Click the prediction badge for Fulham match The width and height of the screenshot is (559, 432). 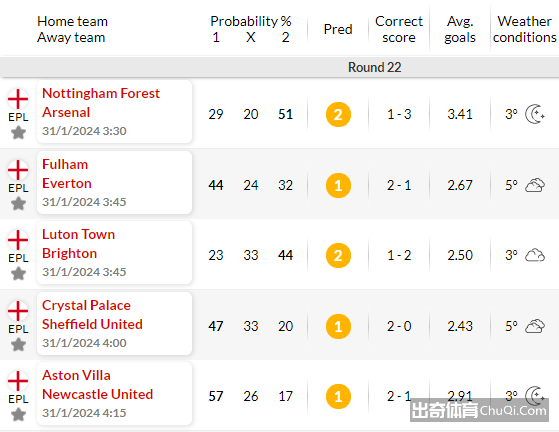point(338,185)
